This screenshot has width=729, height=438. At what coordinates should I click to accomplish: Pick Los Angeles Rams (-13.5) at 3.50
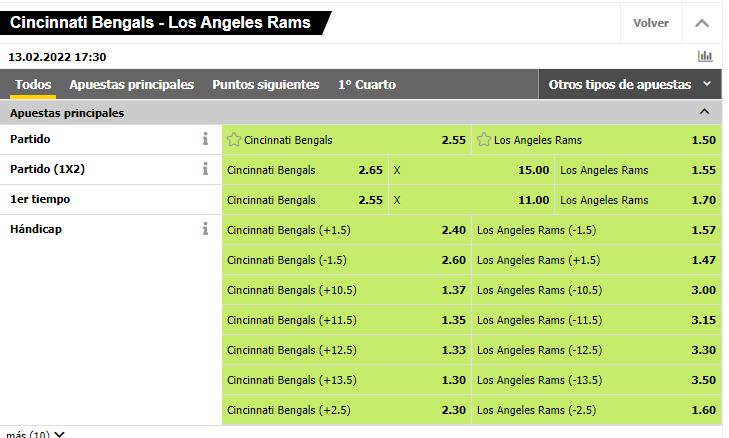coord(596,380)
